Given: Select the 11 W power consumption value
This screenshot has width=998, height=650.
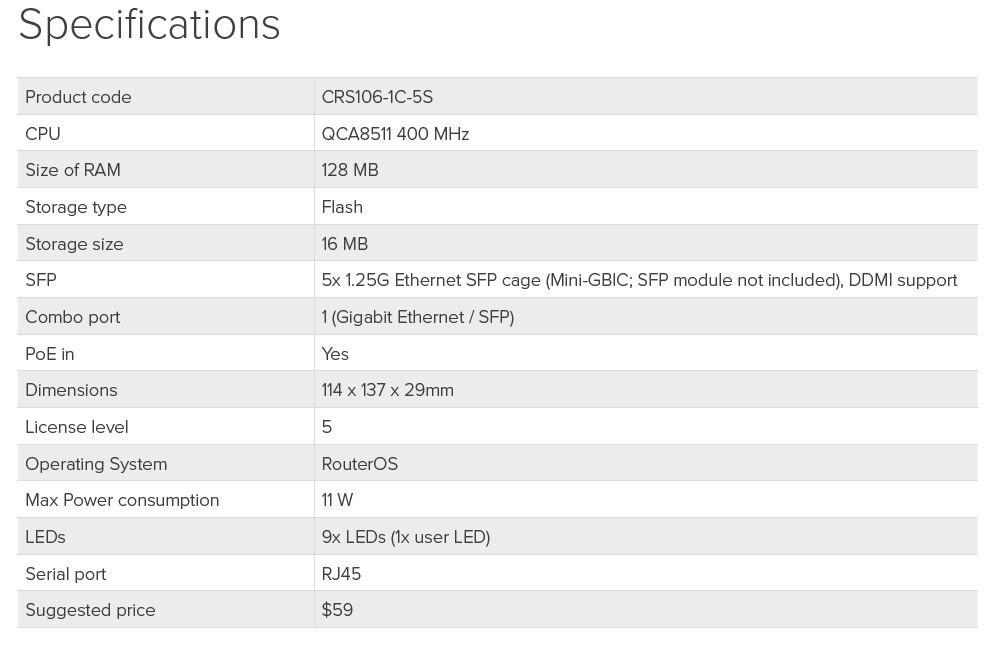Looking at the screenshot, I should tap(337, 500).
